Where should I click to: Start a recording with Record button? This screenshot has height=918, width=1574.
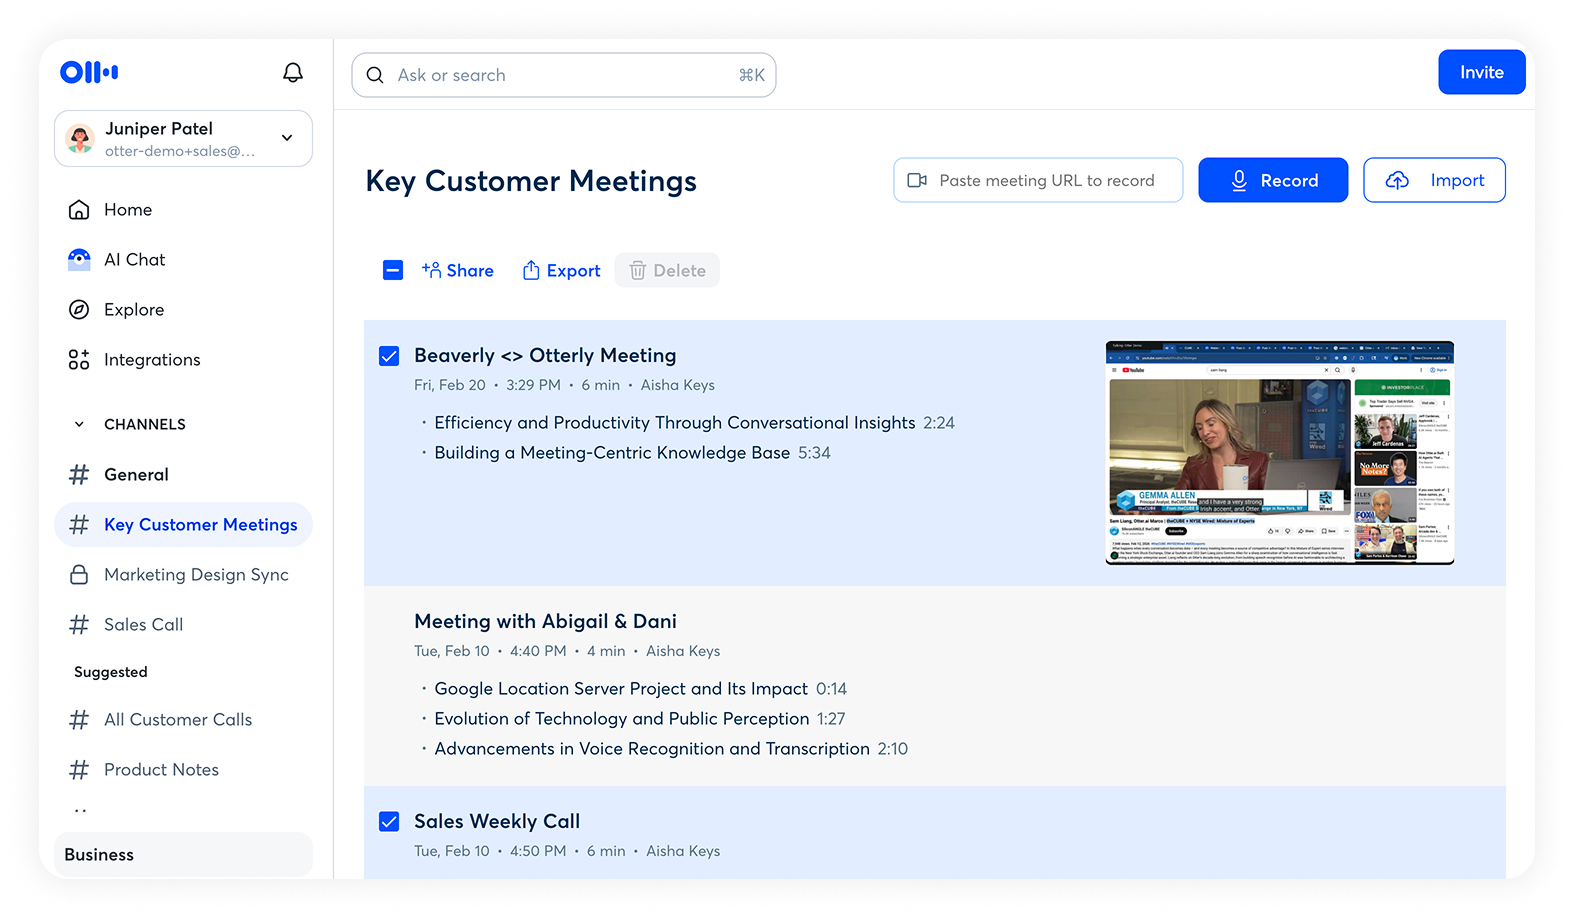[x=1272, y=181]
